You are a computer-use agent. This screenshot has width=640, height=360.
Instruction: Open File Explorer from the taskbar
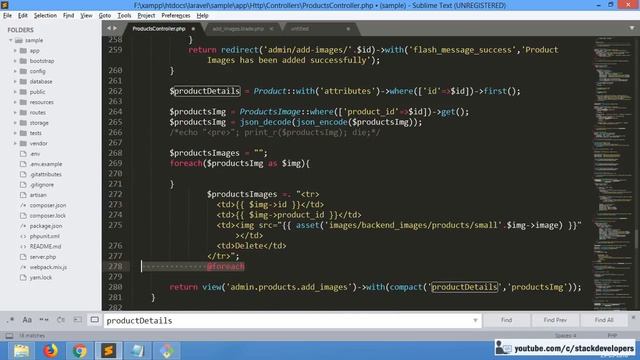(21, 351)
